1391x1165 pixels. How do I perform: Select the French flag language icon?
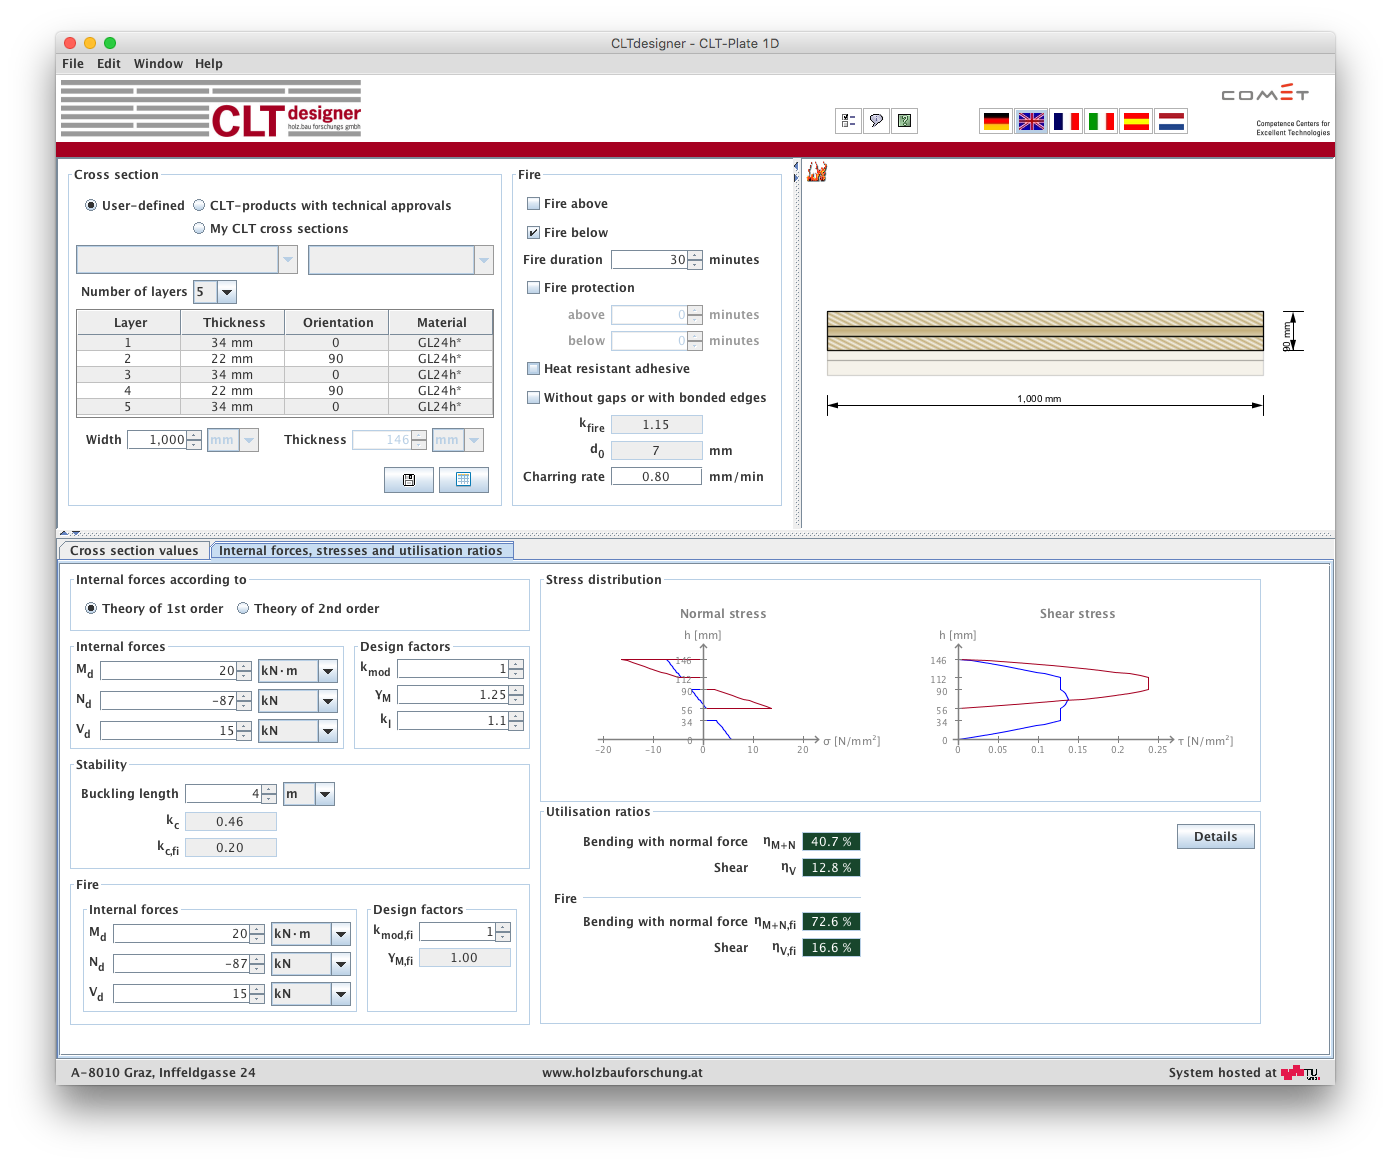[x=1066, y=121]
